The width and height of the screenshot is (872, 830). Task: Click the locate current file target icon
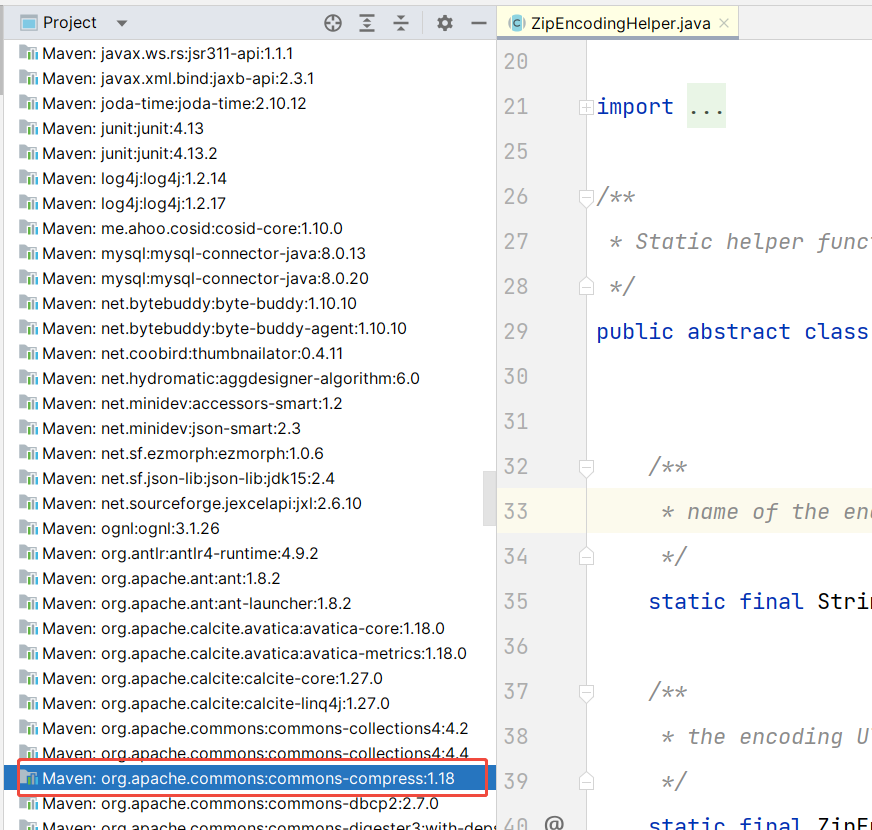coord(333,23)
